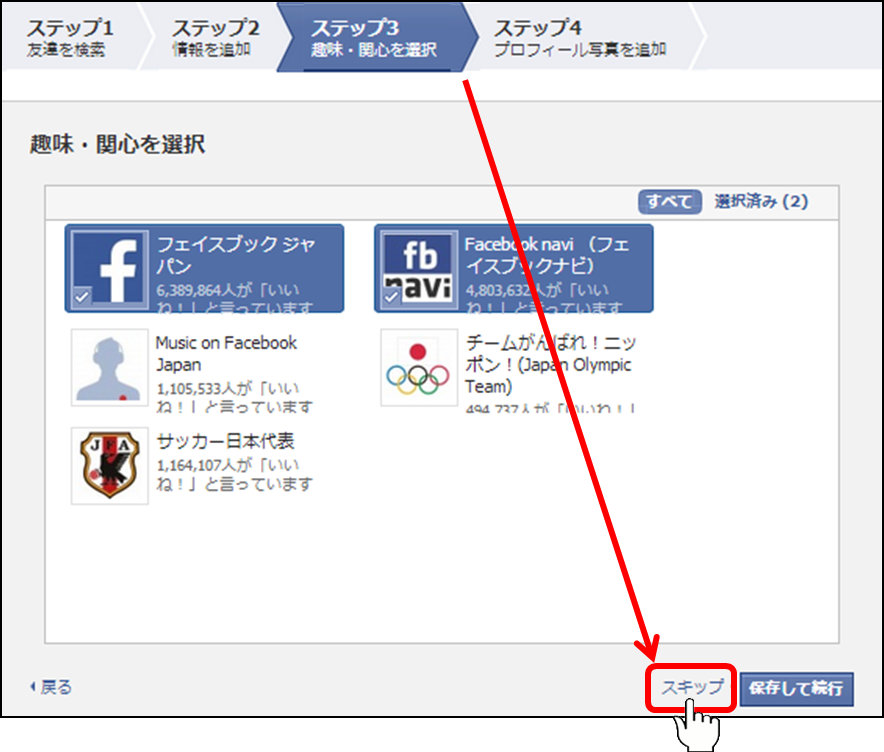
Task: Jump to ステップ4 プロフィール写真を追加 step
Action: coord(580,37)
